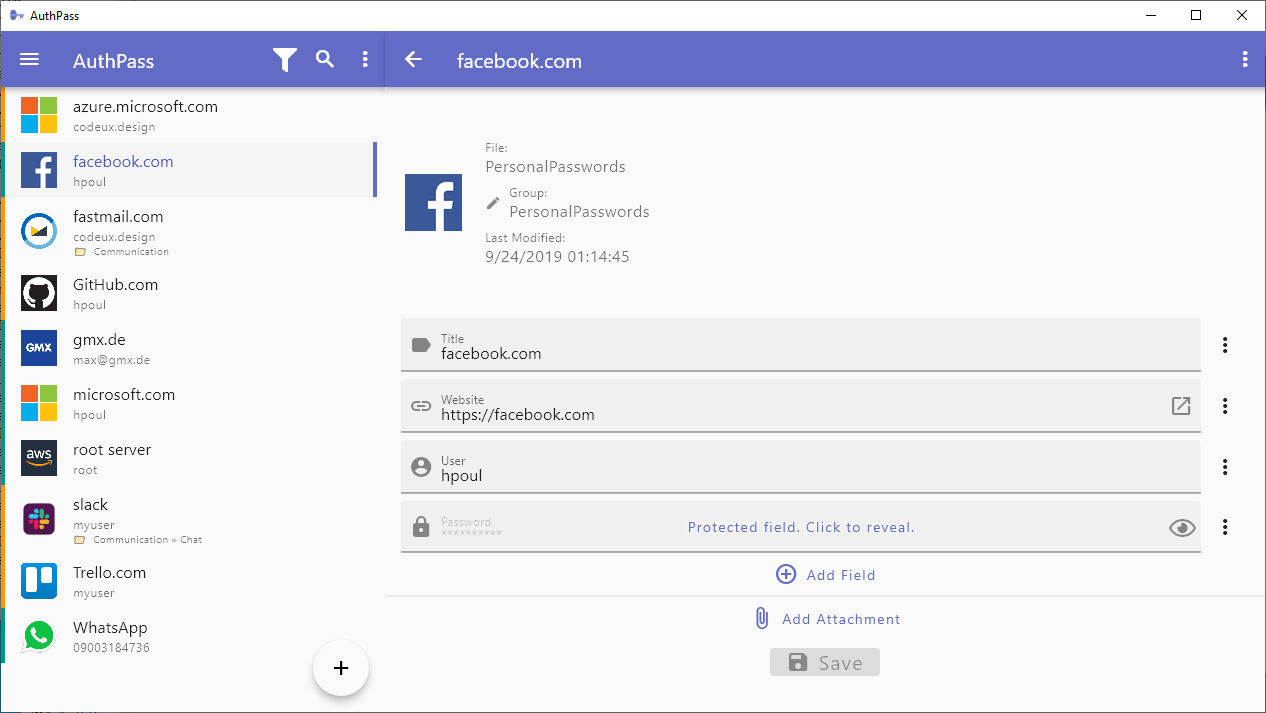Edit group with the pencil icon
The image size is (1266, 713).
click(x=492, y=203)
